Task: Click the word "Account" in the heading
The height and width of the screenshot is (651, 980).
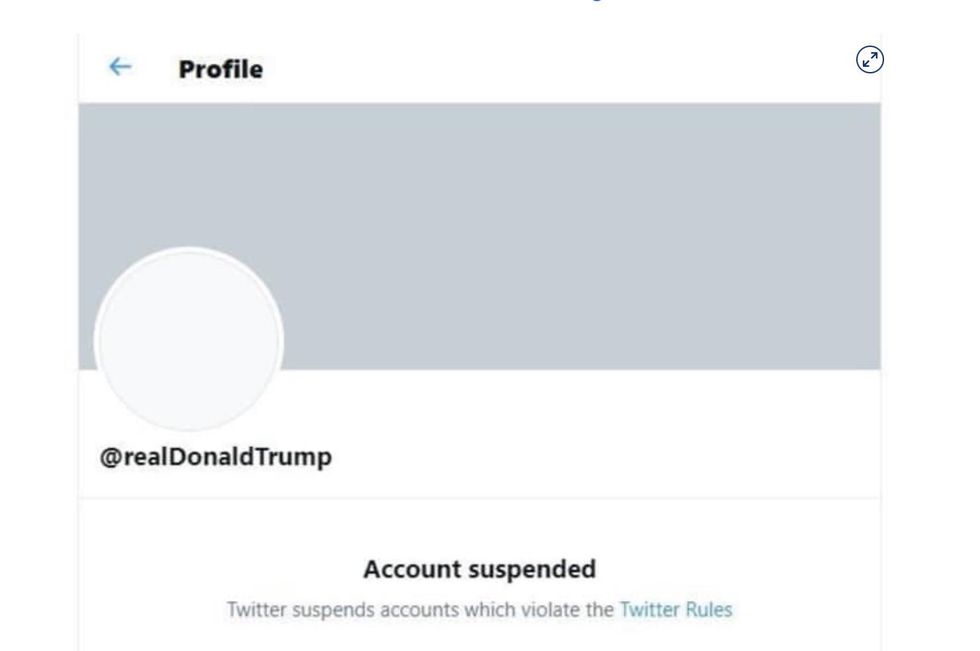Action: tap(412, 569)
